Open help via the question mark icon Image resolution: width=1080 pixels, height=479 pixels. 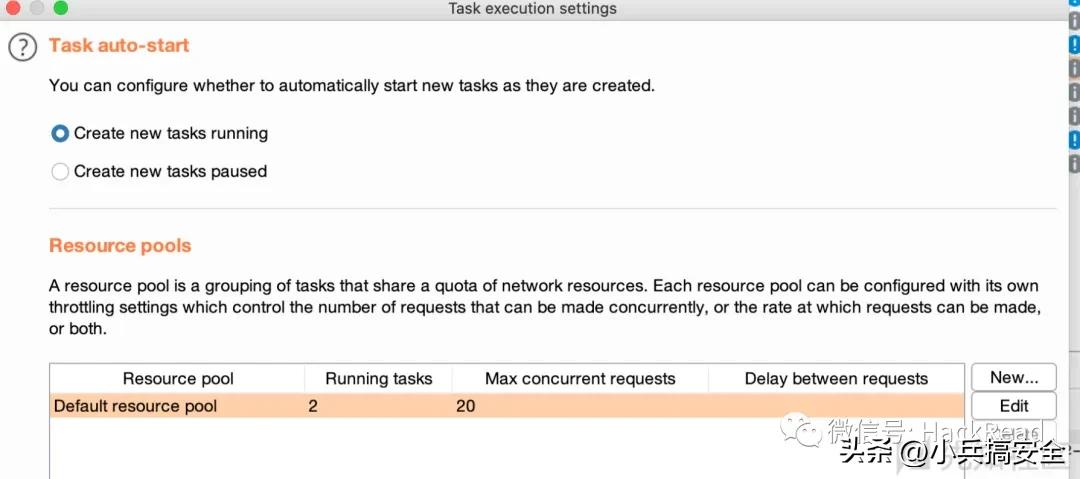pos(22,48)
